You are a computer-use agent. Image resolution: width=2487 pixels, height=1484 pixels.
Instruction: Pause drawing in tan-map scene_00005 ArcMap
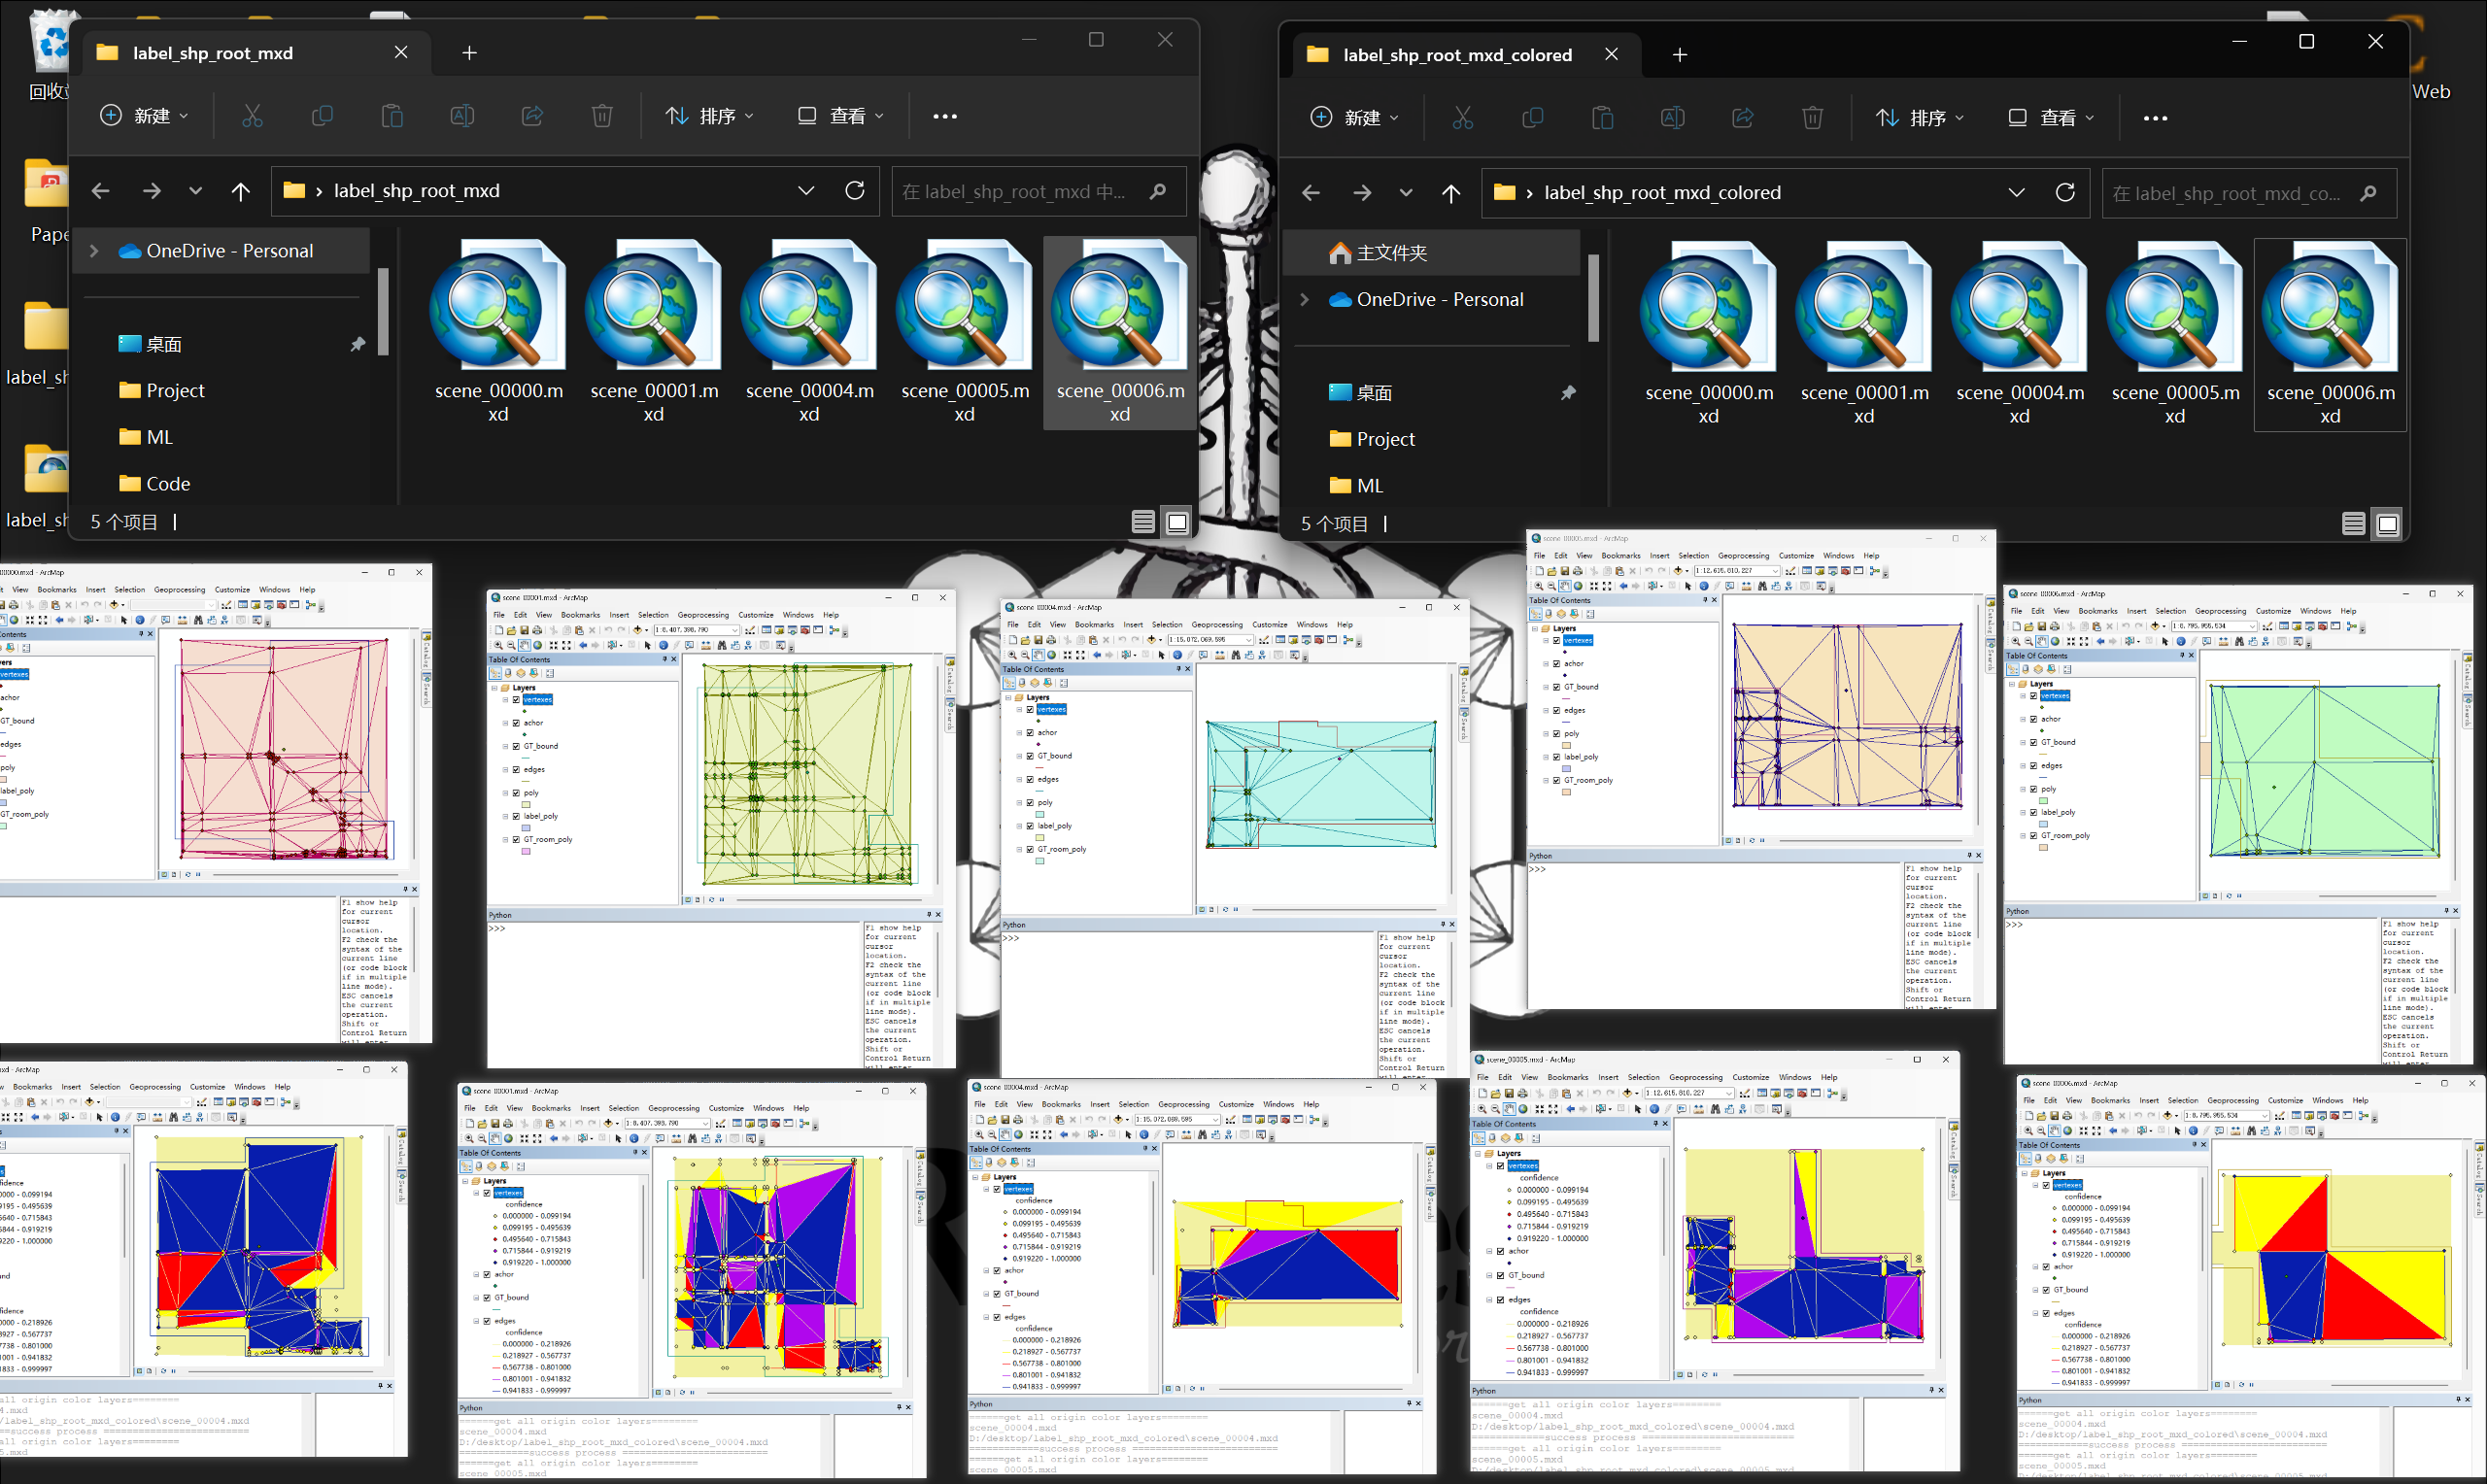[1763, 841]
